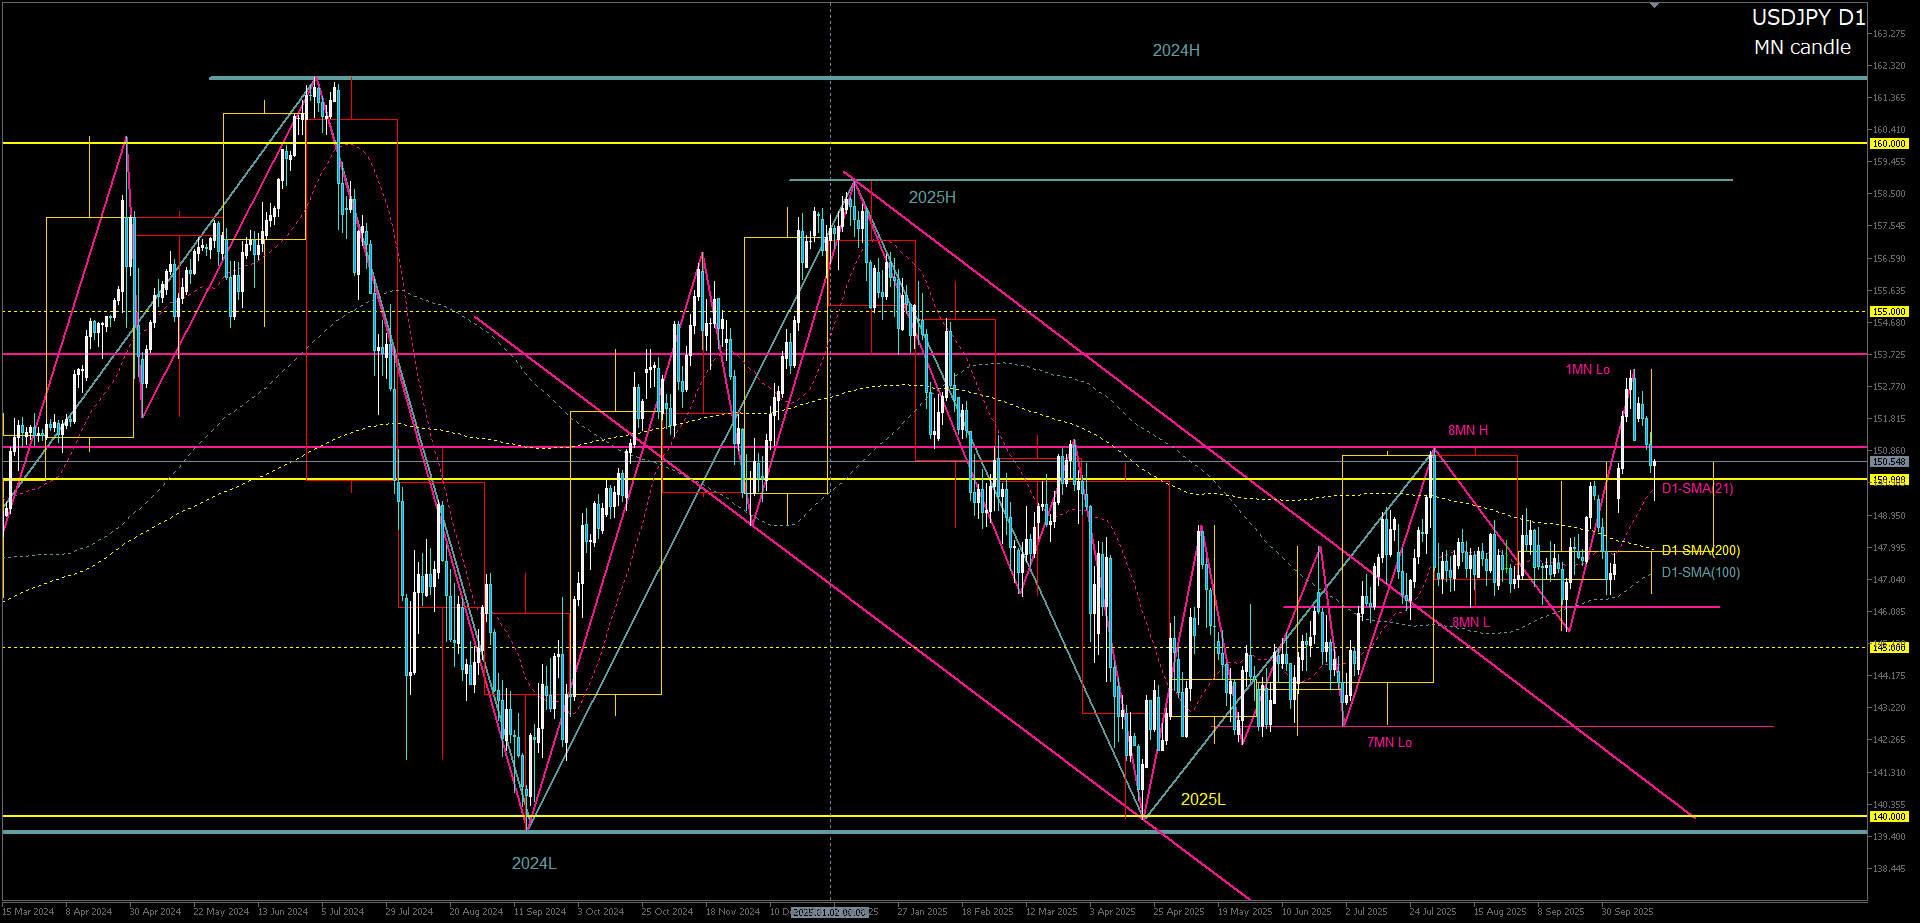Click the highlighted crosshair date on time axis

pos(830,912)
